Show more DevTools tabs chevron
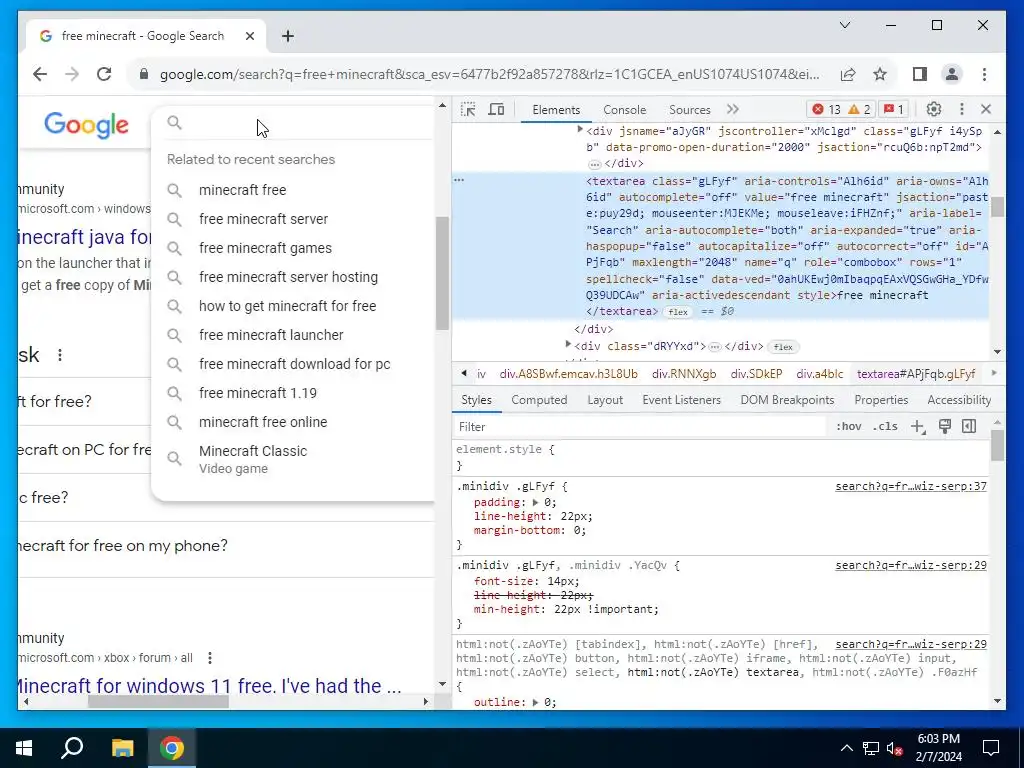Viewport: 1024px width, 768px height. click(733, 110)
